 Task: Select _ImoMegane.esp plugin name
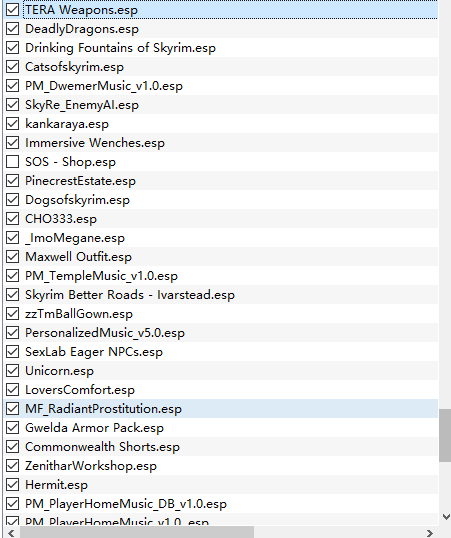75,238
